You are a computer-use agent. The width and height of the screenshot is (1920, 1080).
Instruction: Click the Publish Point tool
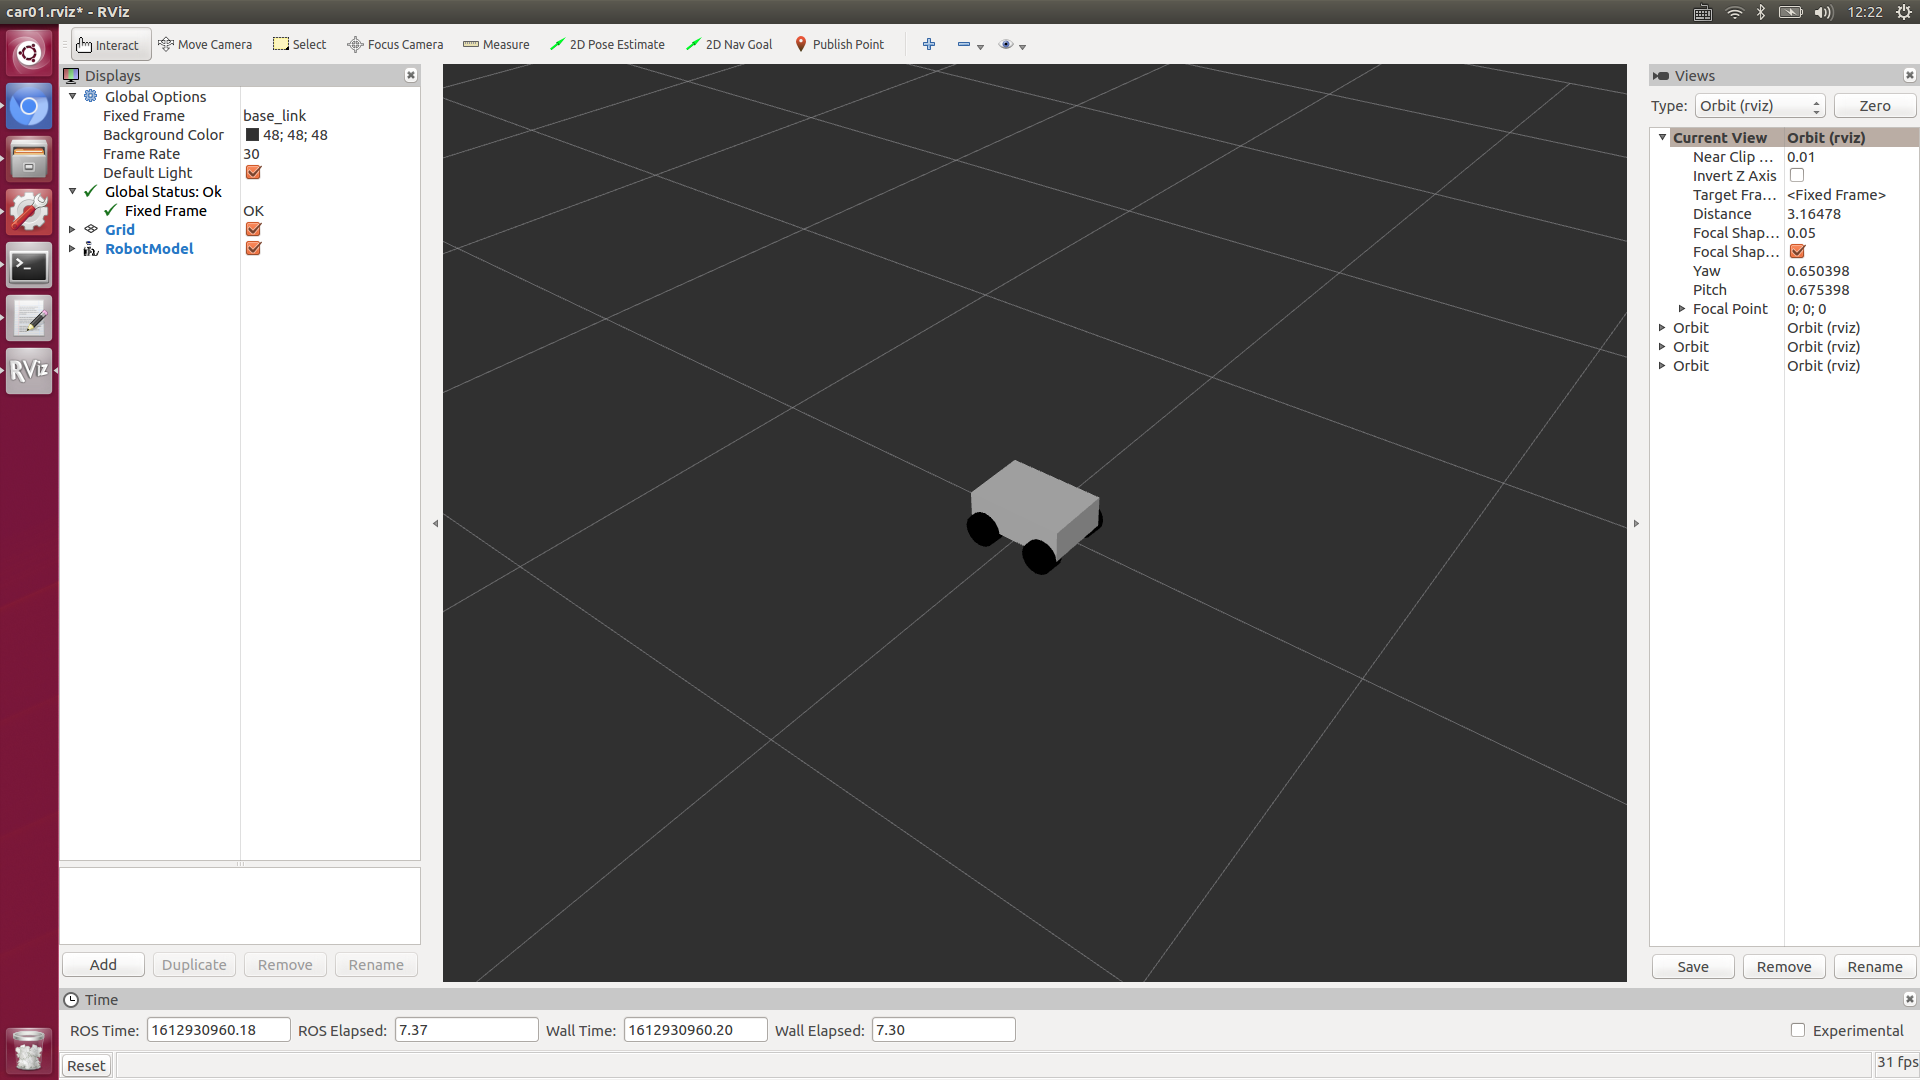click(839, 45)
